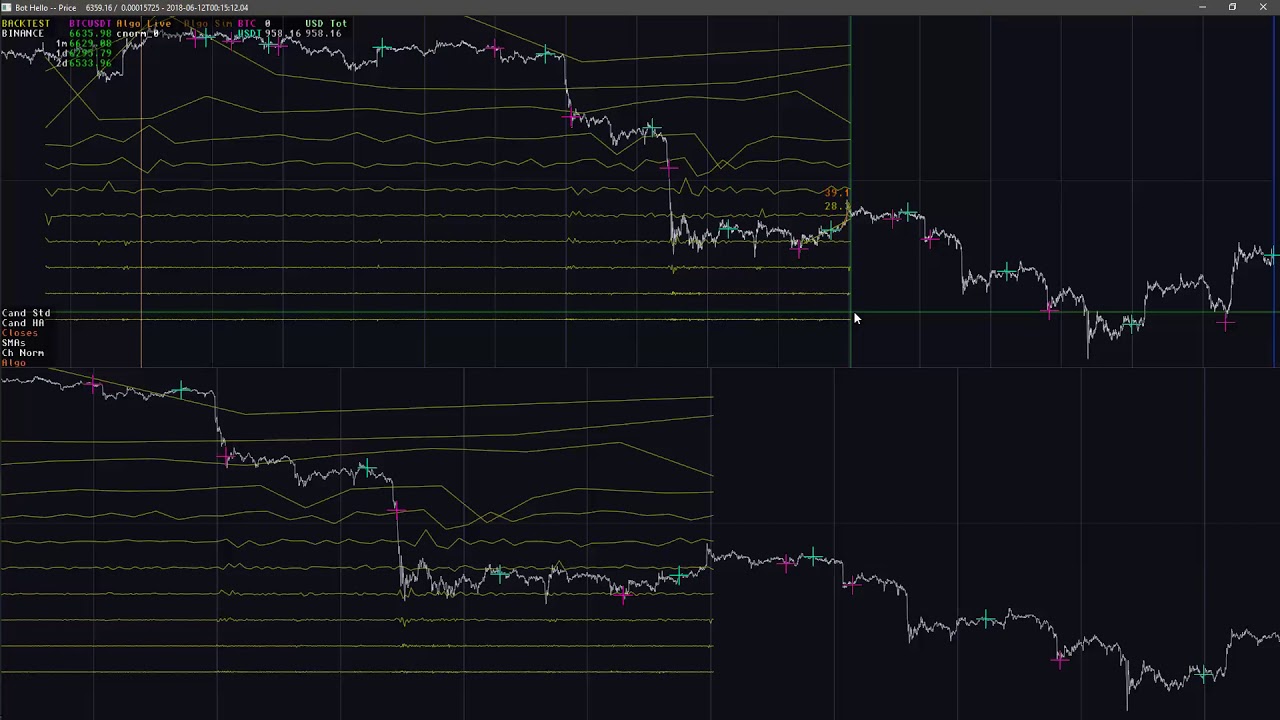The width and height of the screenshot is (1280, 720).
Task: Click the BACKTEST mode label
Action: pyautogui.click(x=26, y=23)
